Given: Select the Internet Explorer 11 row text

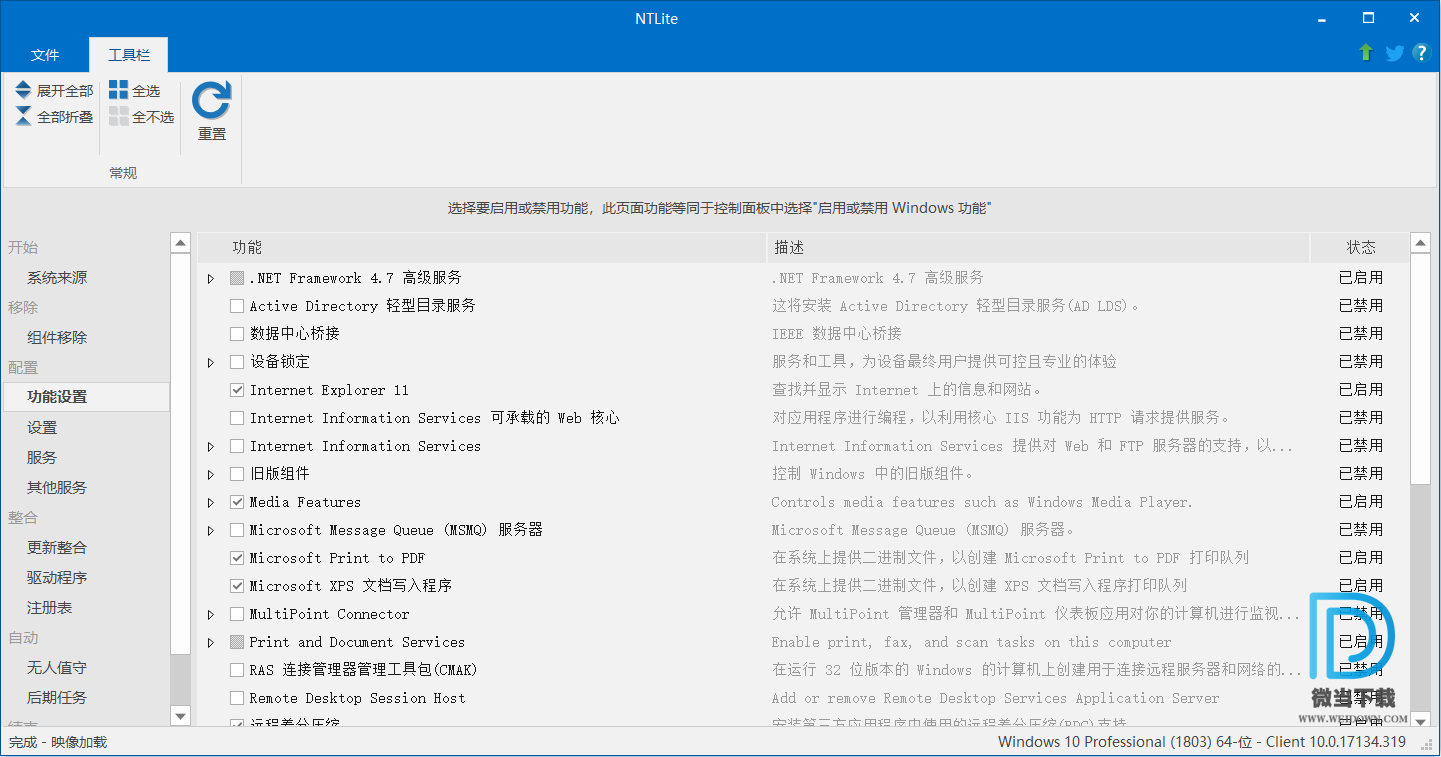Looking at the screenshot, I should click(329, 390).
